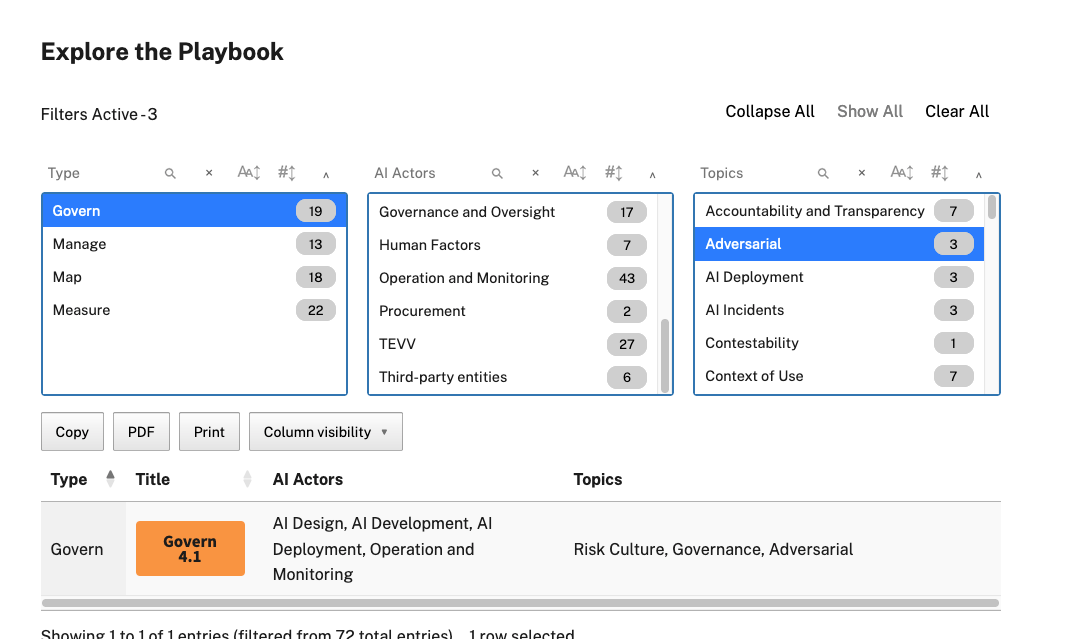Click the AI Actors column header
Image resolution: width=1074 pixels, height=639 pixels.
point(308,479)
